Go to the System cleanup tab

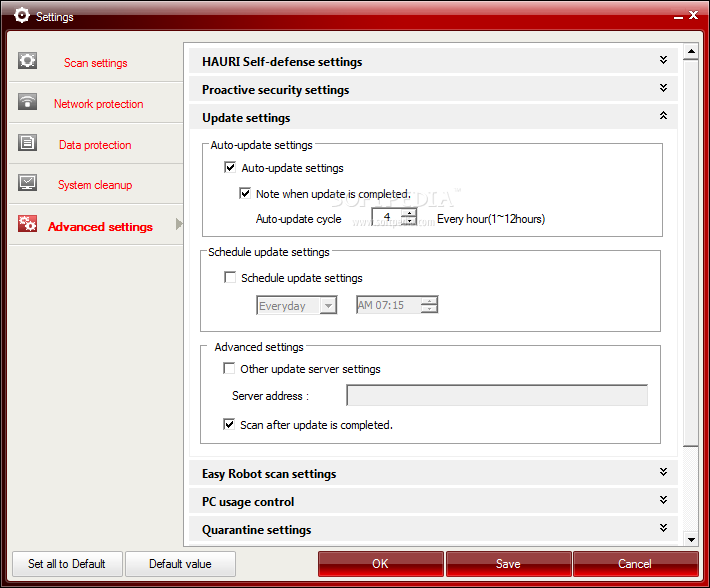tap(96, 185)
